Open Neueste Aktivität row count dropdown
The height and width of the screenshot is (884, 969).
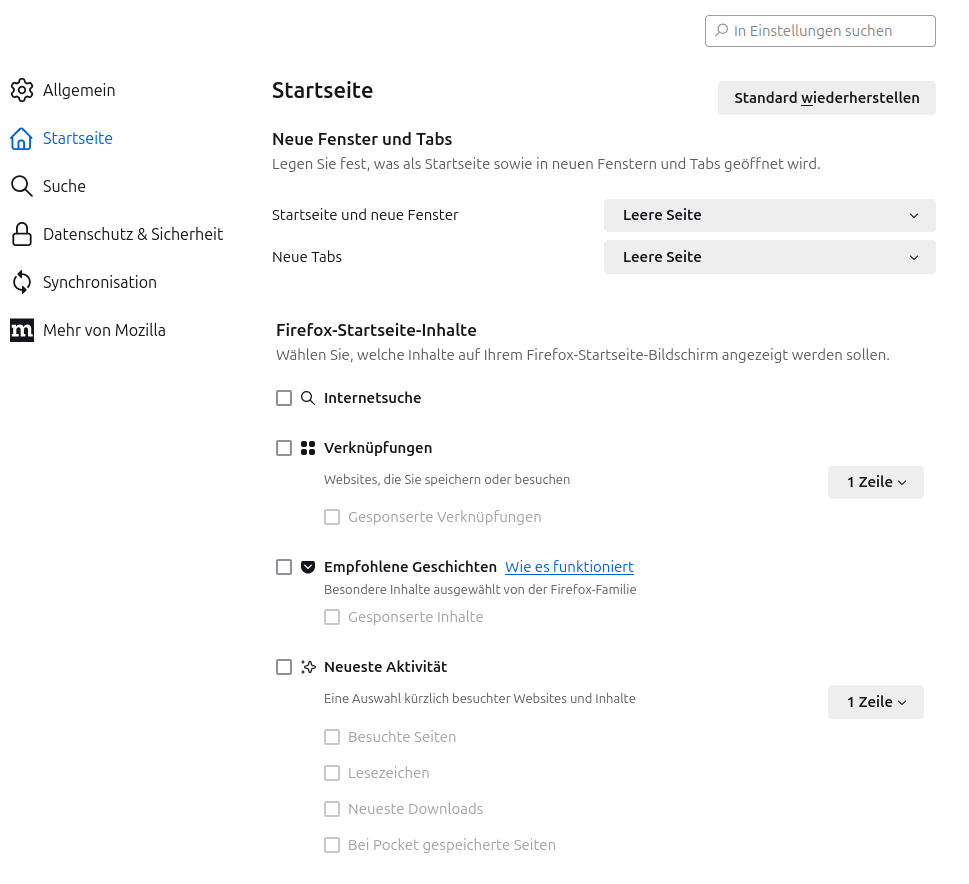(x=875, y=702)
